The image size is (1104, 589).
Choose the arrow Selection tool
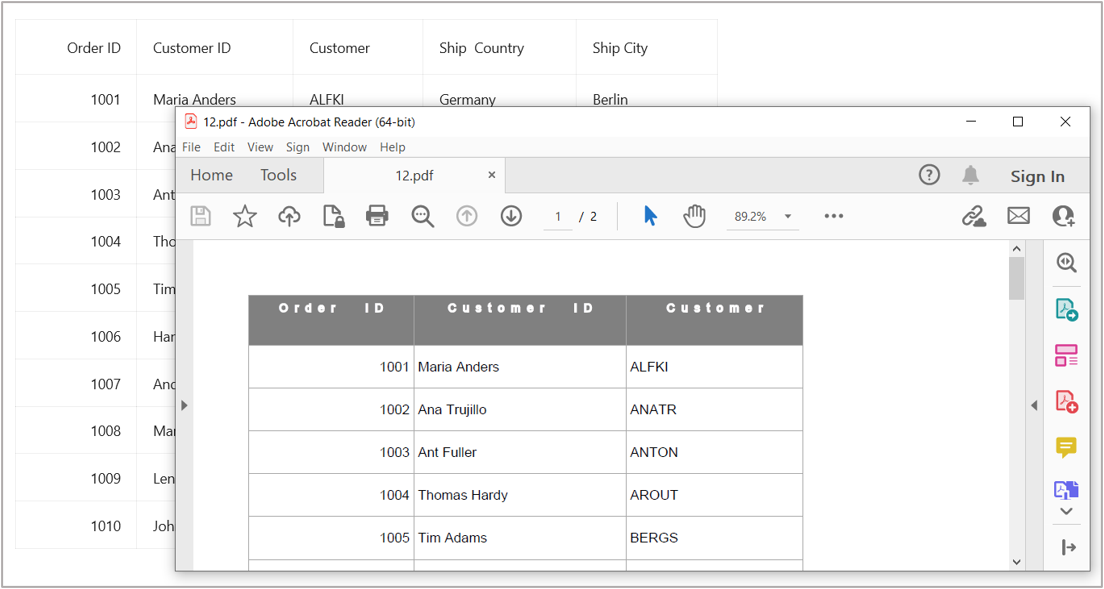650,216
